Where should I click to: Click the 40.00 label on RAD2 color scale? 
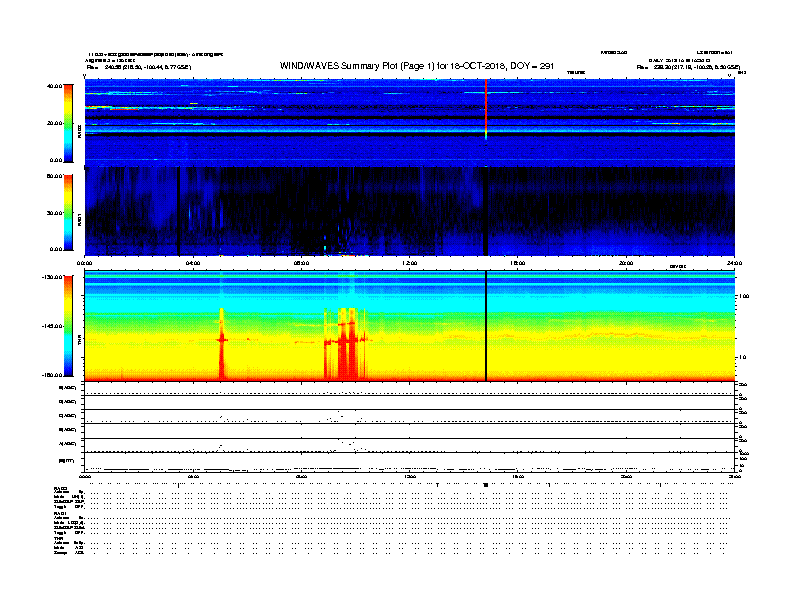(x=54, y=86)
